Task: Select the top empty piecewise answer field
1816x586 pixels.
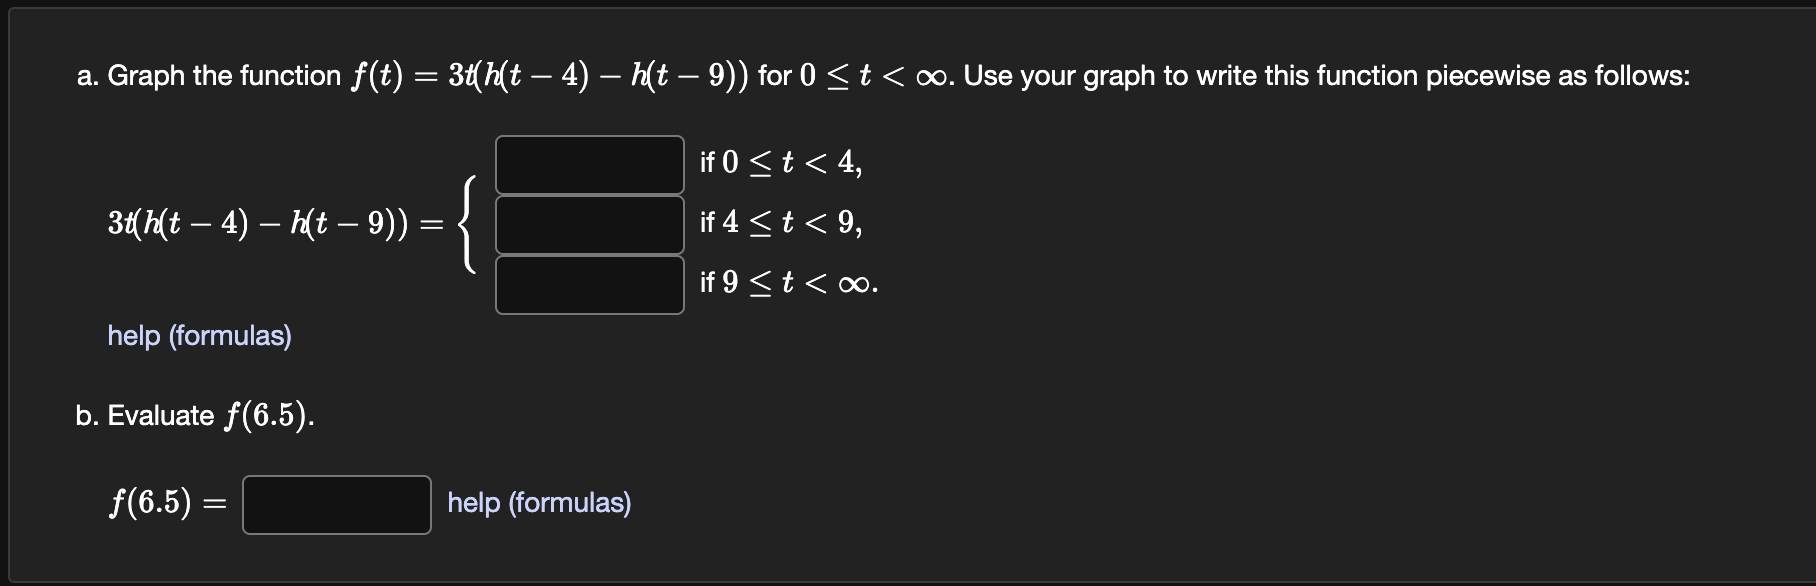Action: (588, 163)
